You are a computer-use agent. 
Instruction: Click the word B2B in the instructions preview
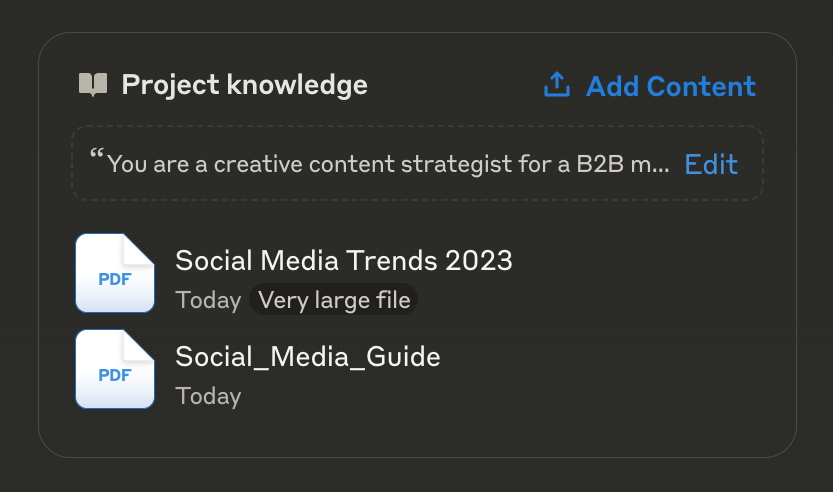(600, 164)
